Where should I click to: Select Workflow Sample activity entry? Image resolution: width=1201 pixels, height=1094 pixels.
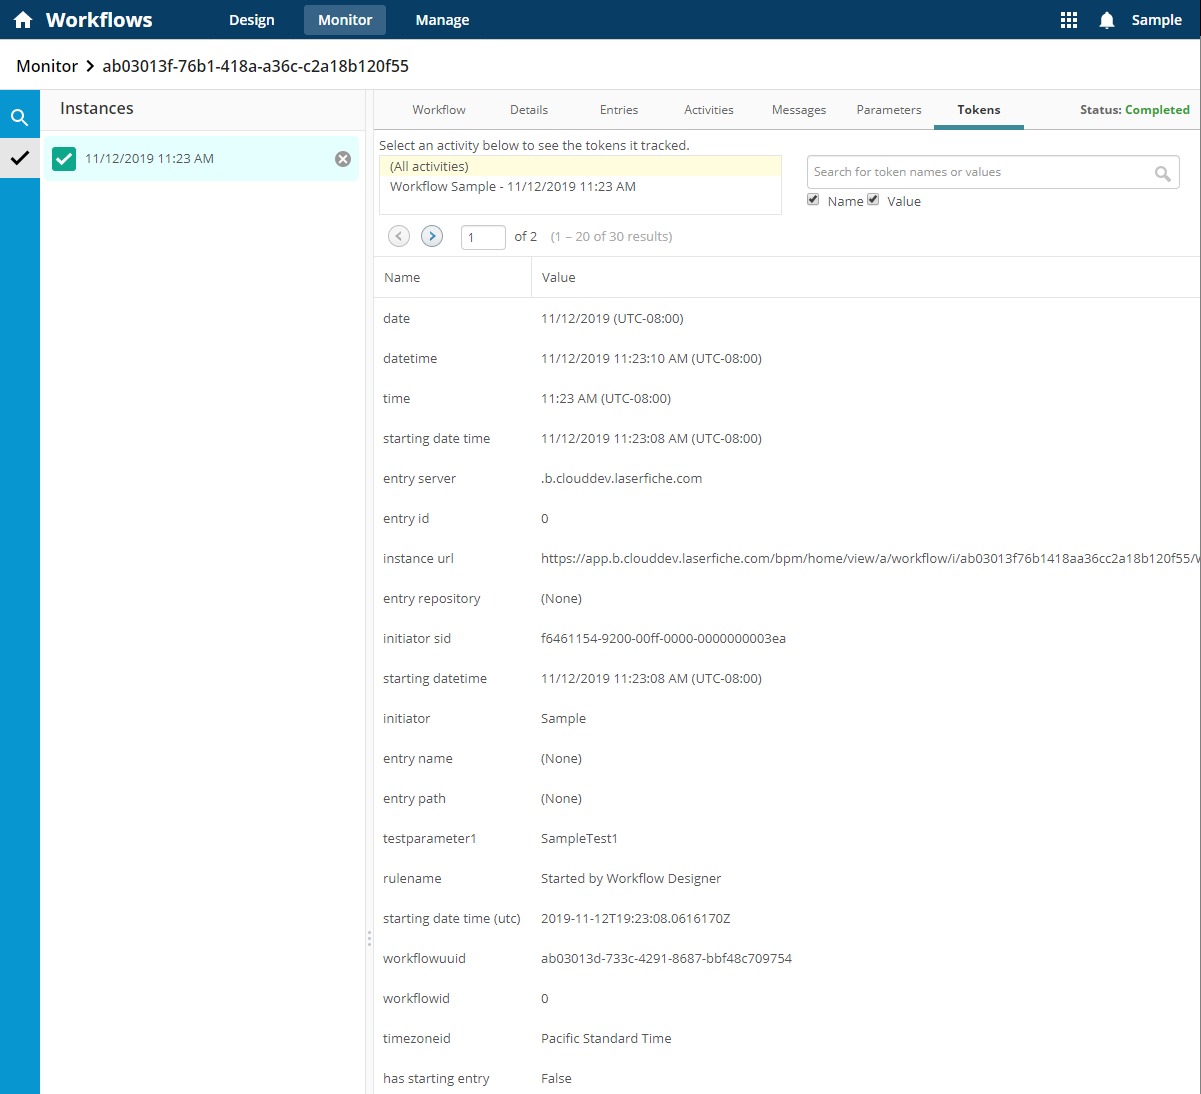(512, 186)
